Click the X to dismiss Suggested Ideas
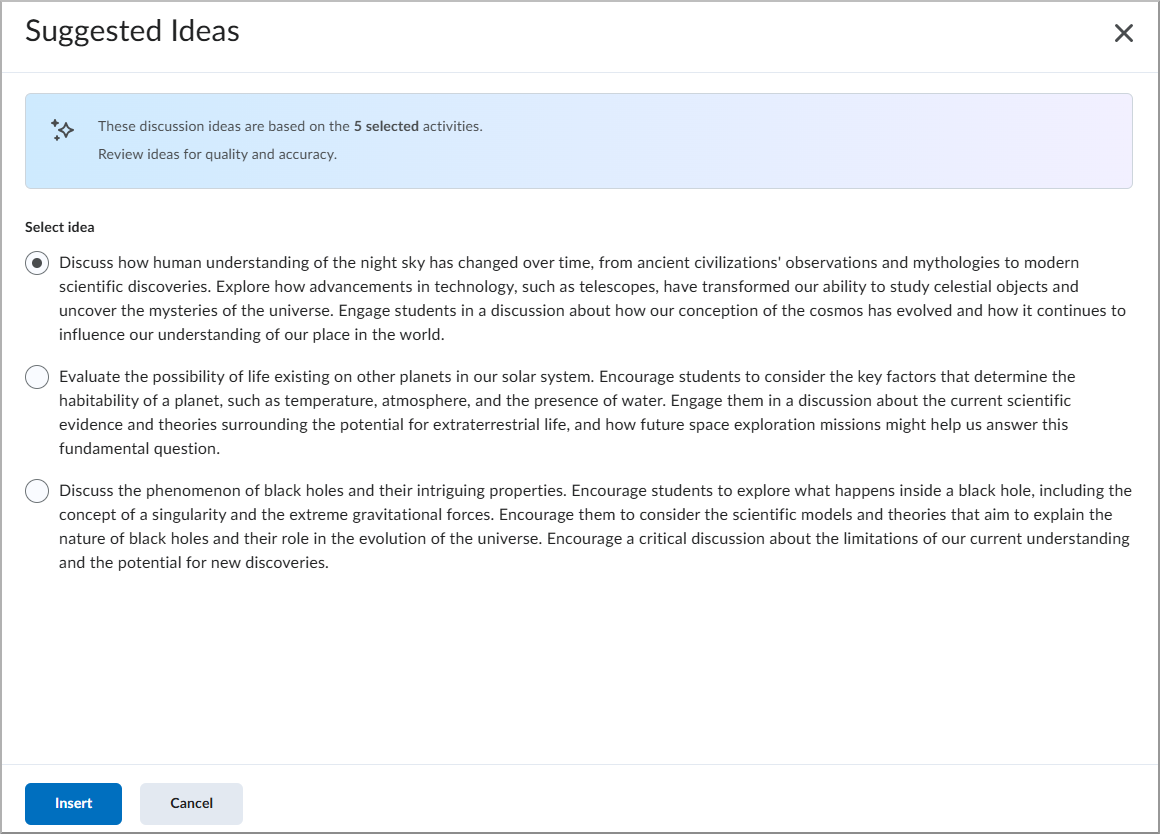The height and width of the screenshot is (834, 1160). click(1123, 32)
